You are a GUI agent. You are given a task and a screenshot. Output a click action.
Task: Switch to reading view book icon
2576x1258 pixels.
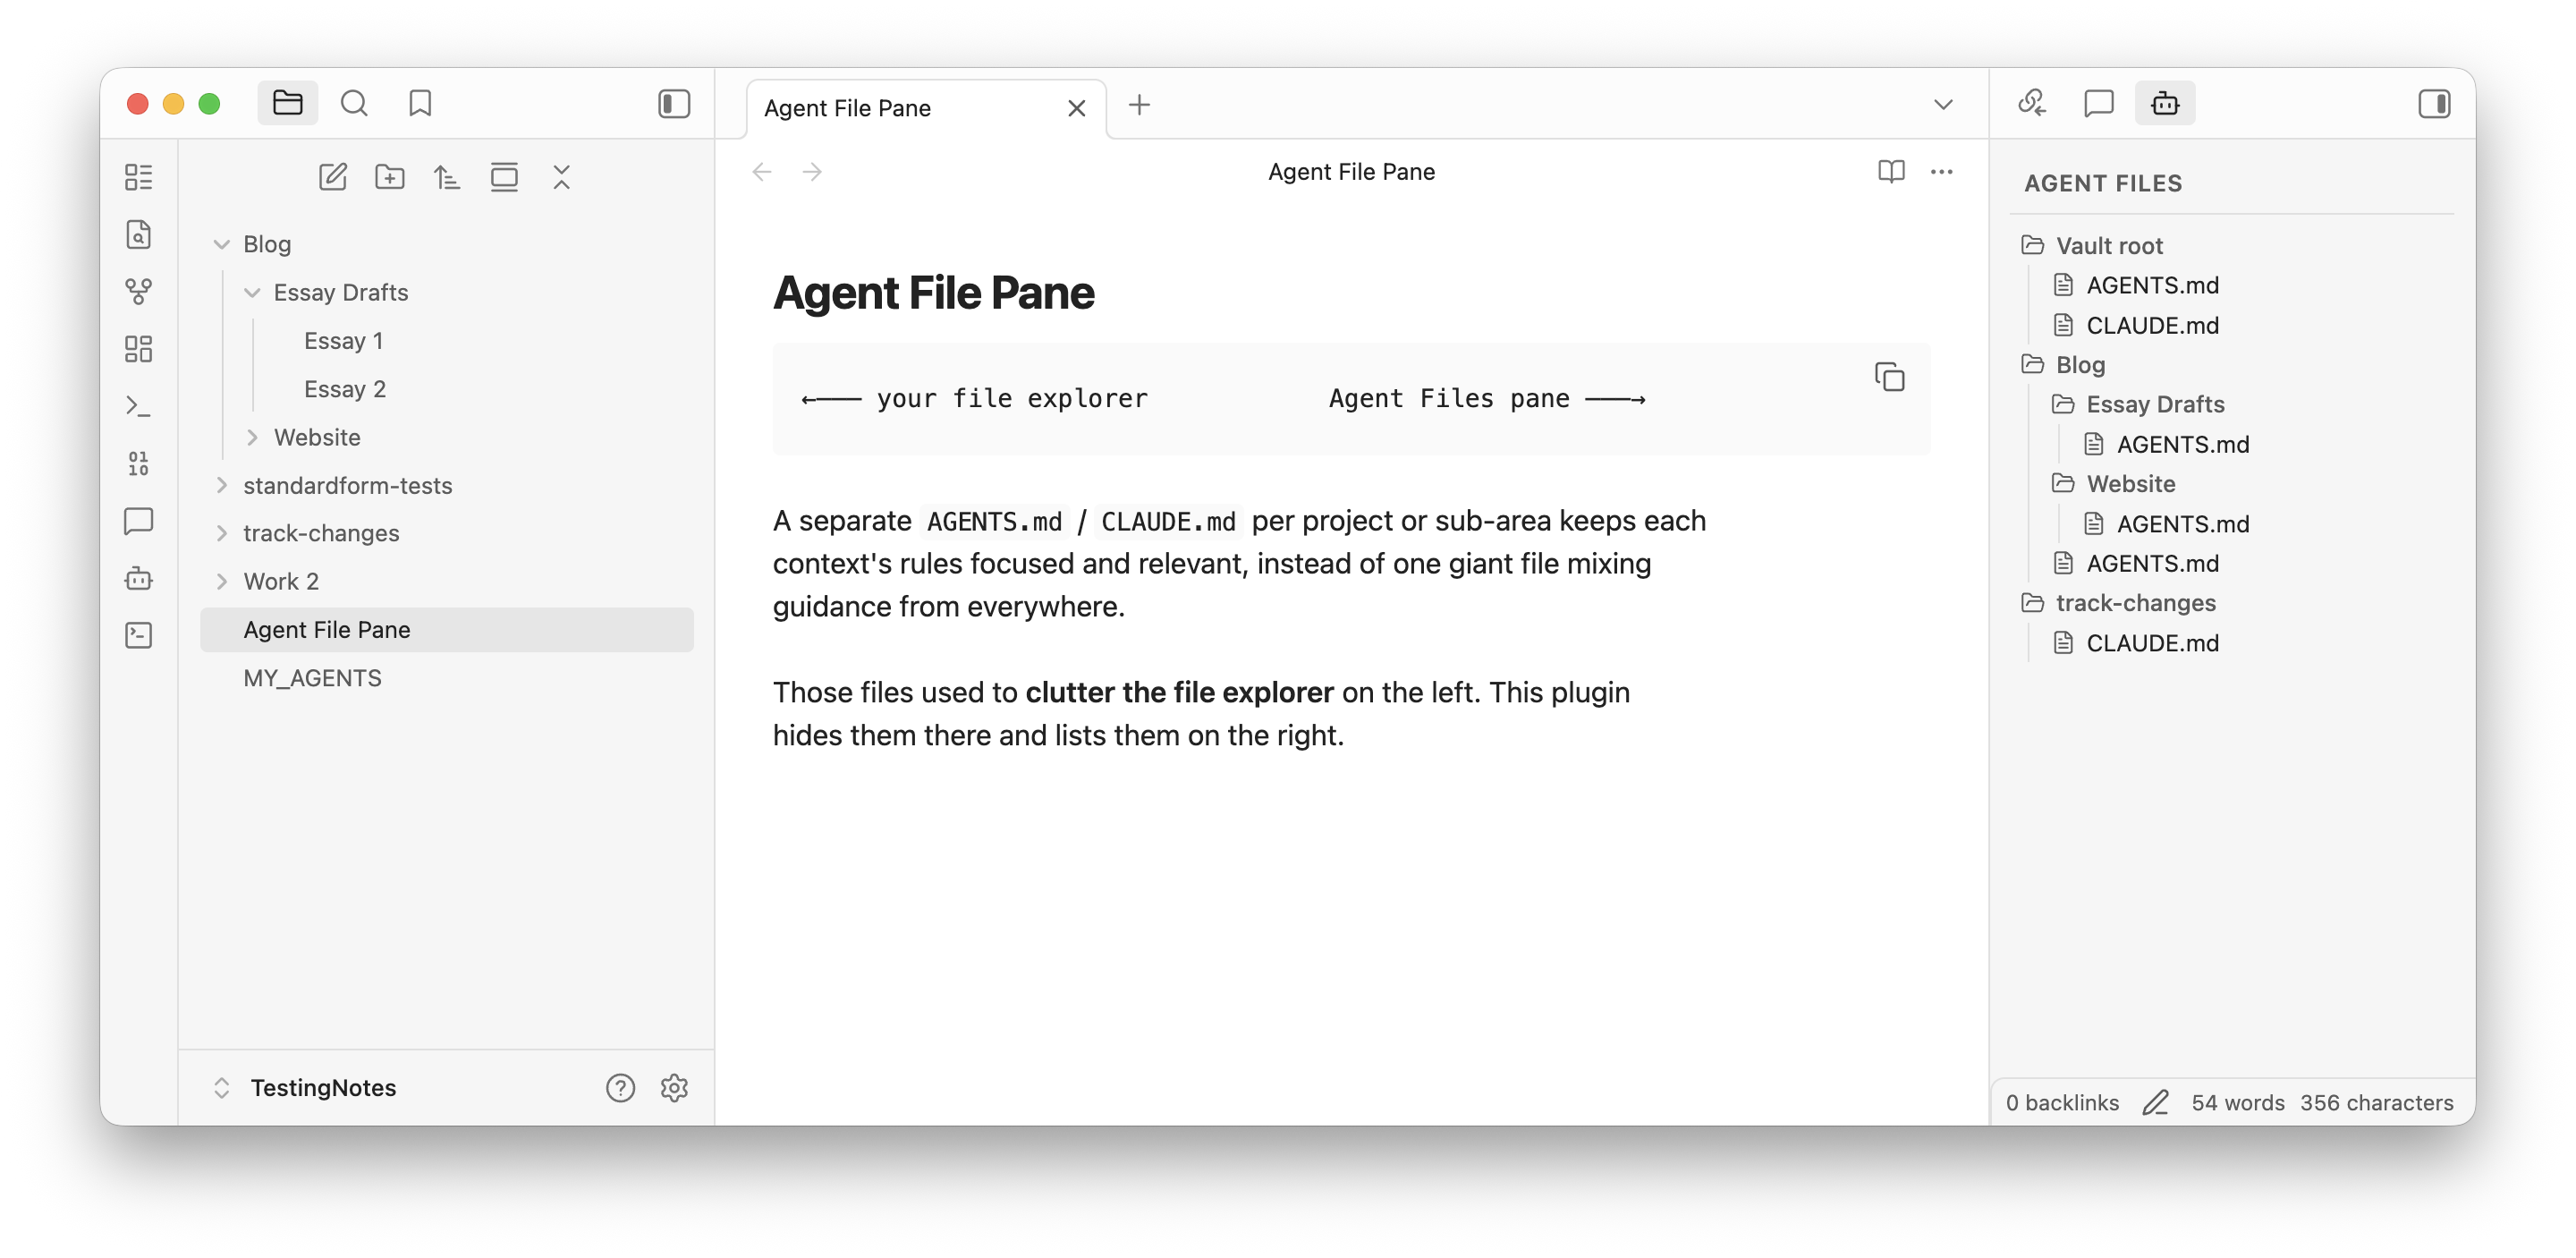pos(1891,171)
